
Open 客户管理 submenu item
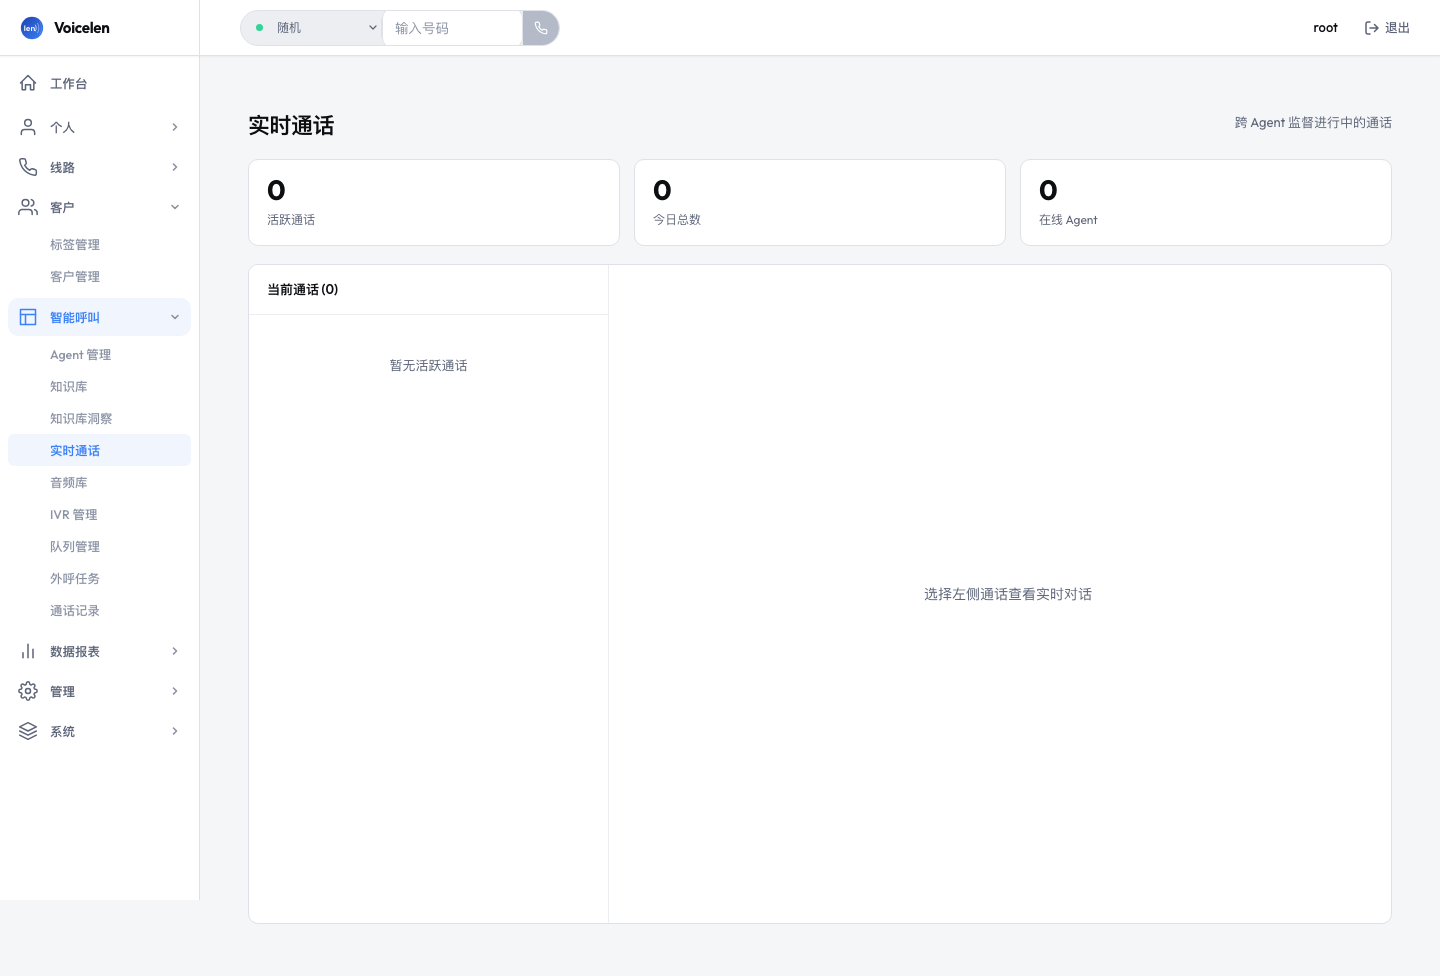(x=99, y=276)
